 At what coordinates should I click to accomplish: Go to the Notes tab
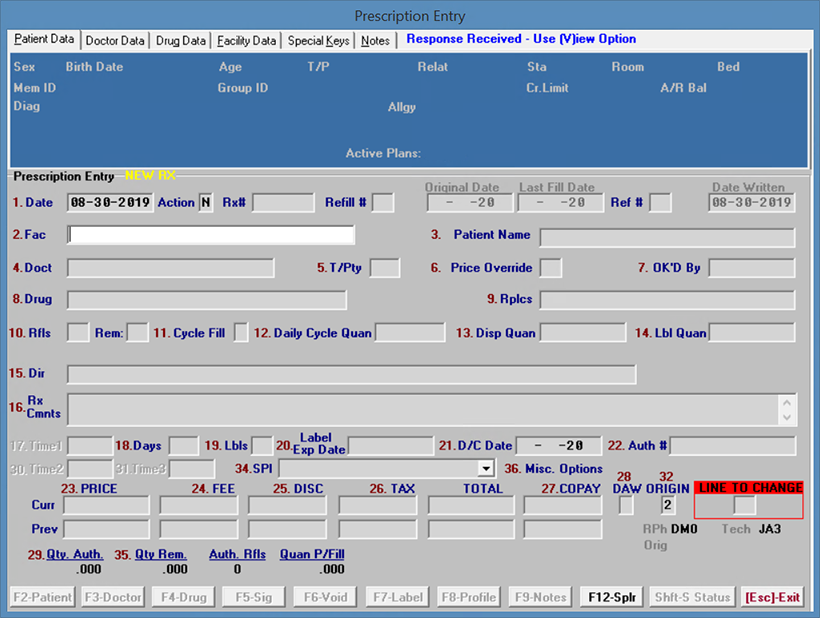coord(376,41)
